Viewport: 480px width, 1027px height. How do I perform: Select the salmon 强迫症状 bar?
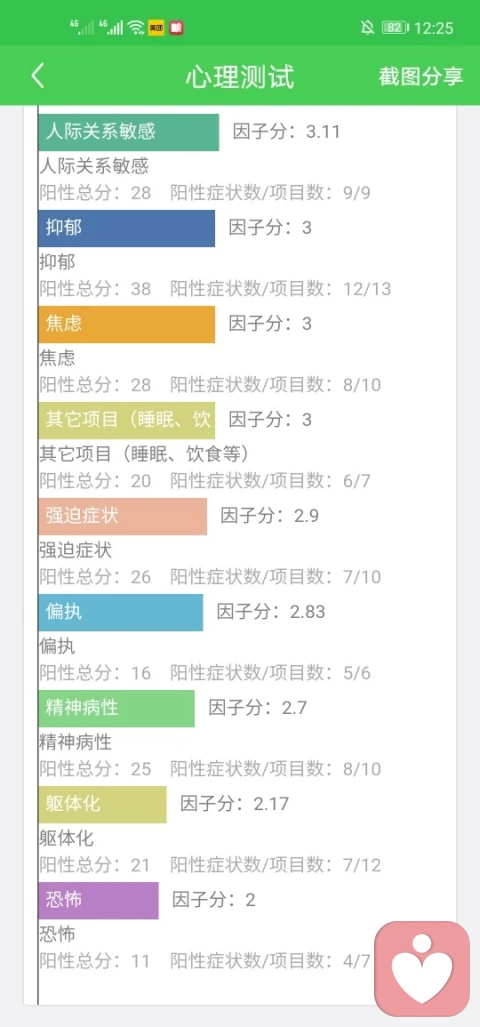[122, 516]
